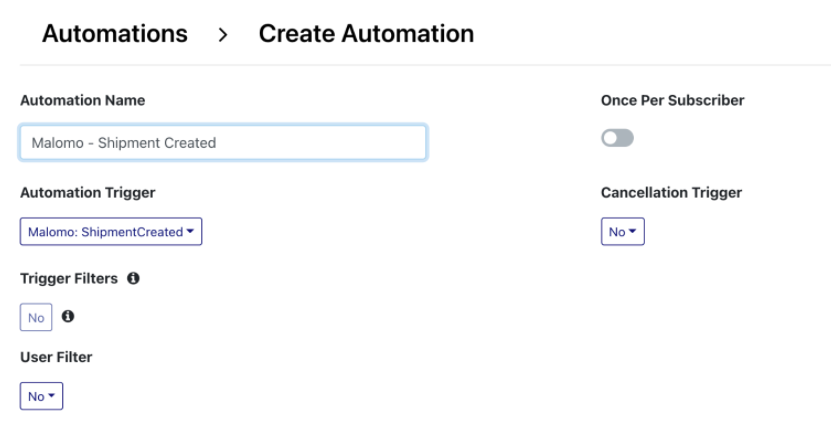The height and width of the screenshot is (445, 831).
Task: Enable the Once Per Subscriber switch
Action: 617,138
